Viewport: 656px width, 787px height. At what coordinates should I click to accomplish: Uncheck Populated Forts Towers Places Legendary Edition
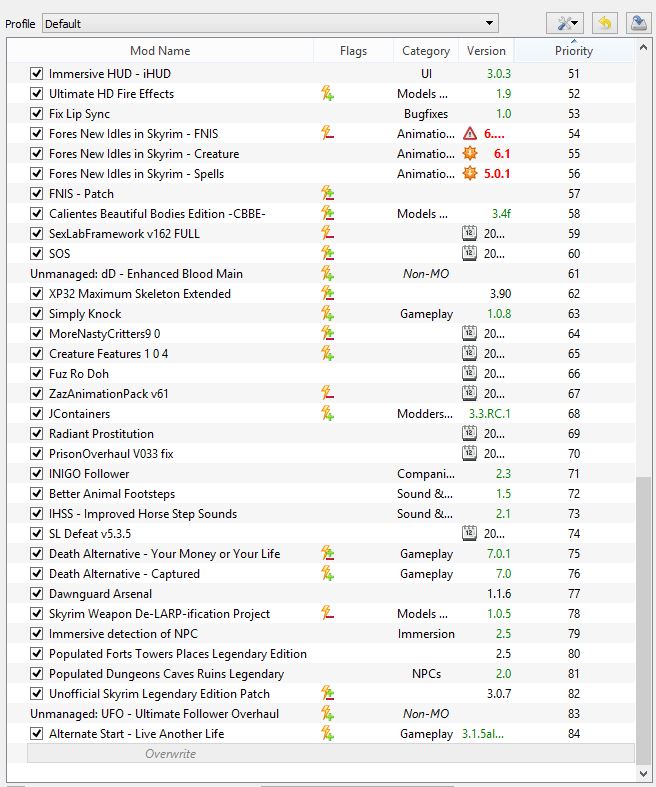click(x=36, y=654)
